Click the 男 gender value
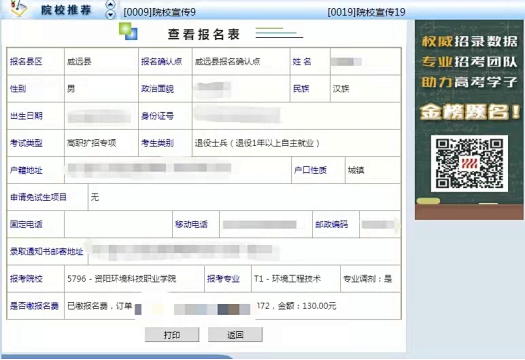Viewport: 525px width, 360px height. click(71, 89)
